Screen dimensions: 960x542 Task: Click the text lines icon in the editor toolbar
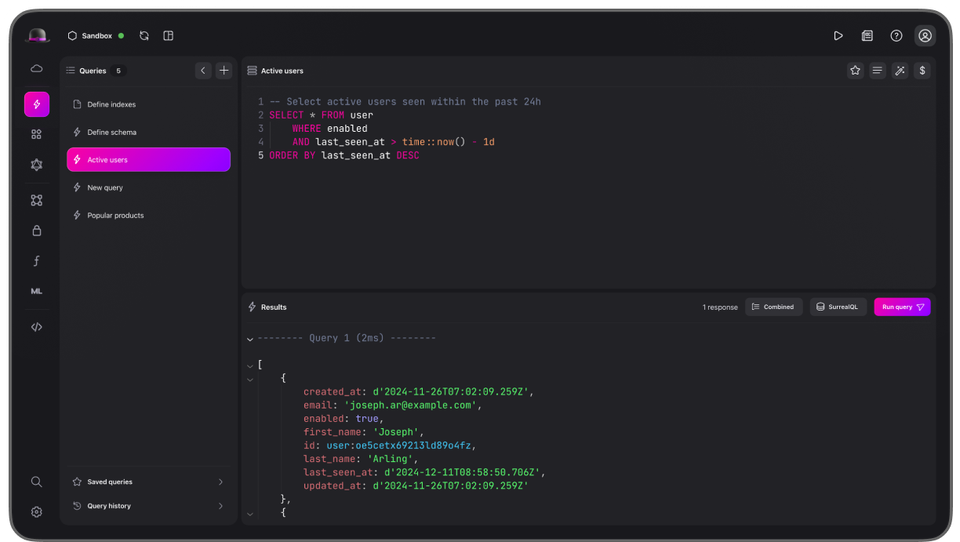coord(877,71)
